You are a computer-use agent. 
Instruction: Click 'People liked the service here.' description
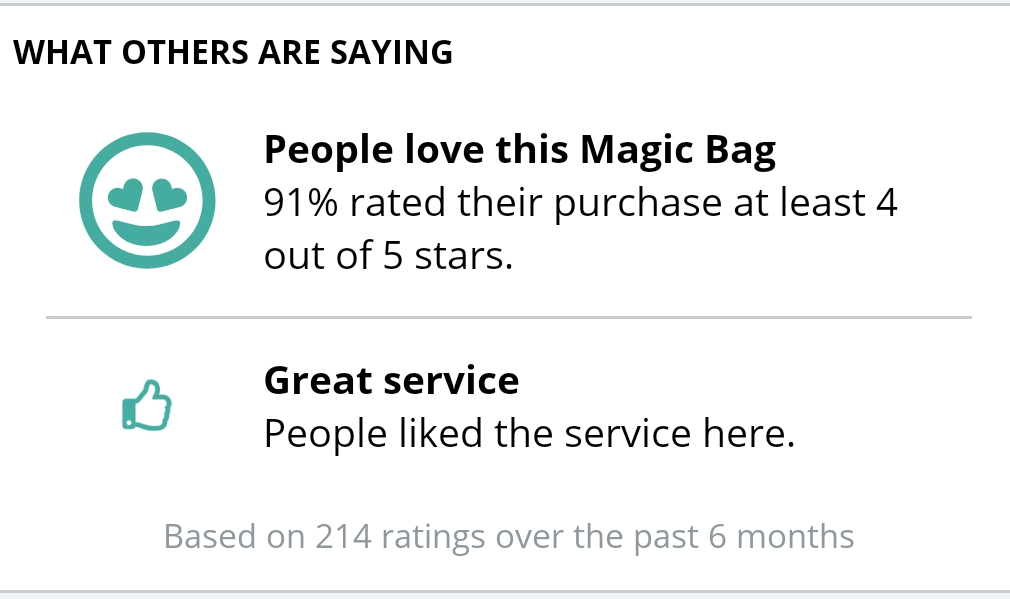(529, 433)
